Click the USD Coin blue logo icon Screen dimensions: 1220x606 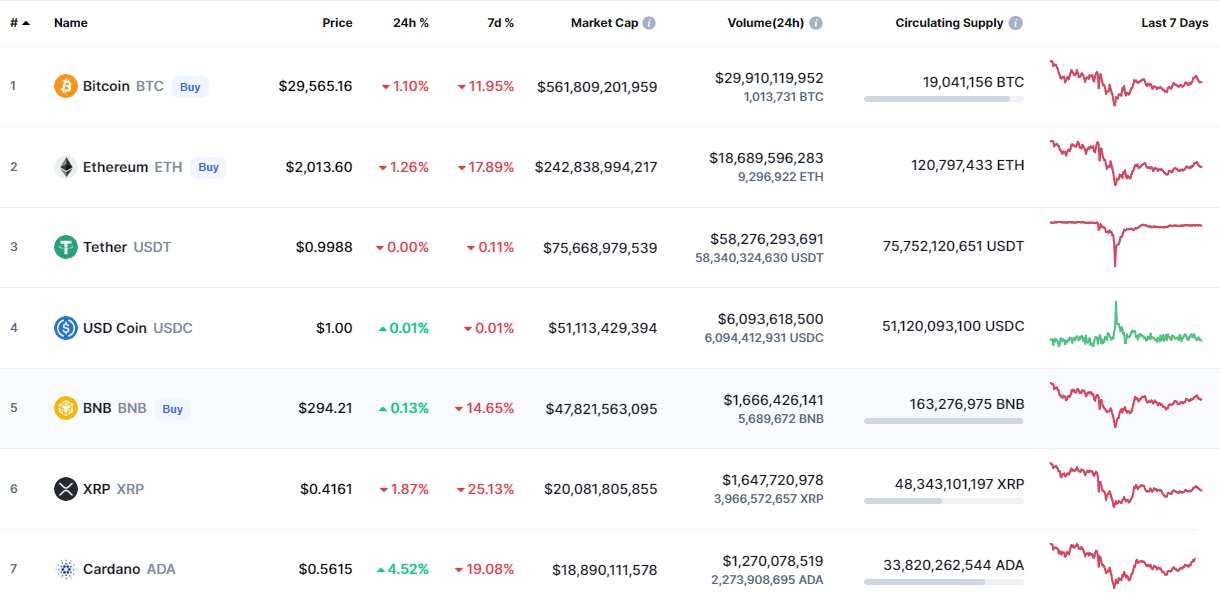pyautogui.click(x=66, y=328)
